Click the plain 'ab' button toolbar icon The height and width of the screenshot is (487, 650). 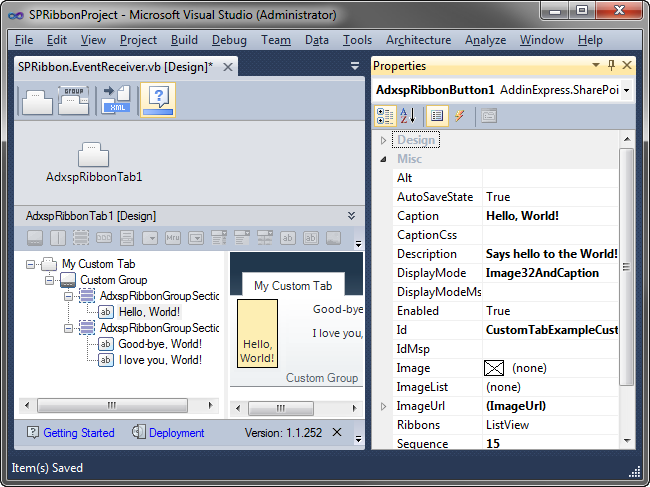pos(287,238)
